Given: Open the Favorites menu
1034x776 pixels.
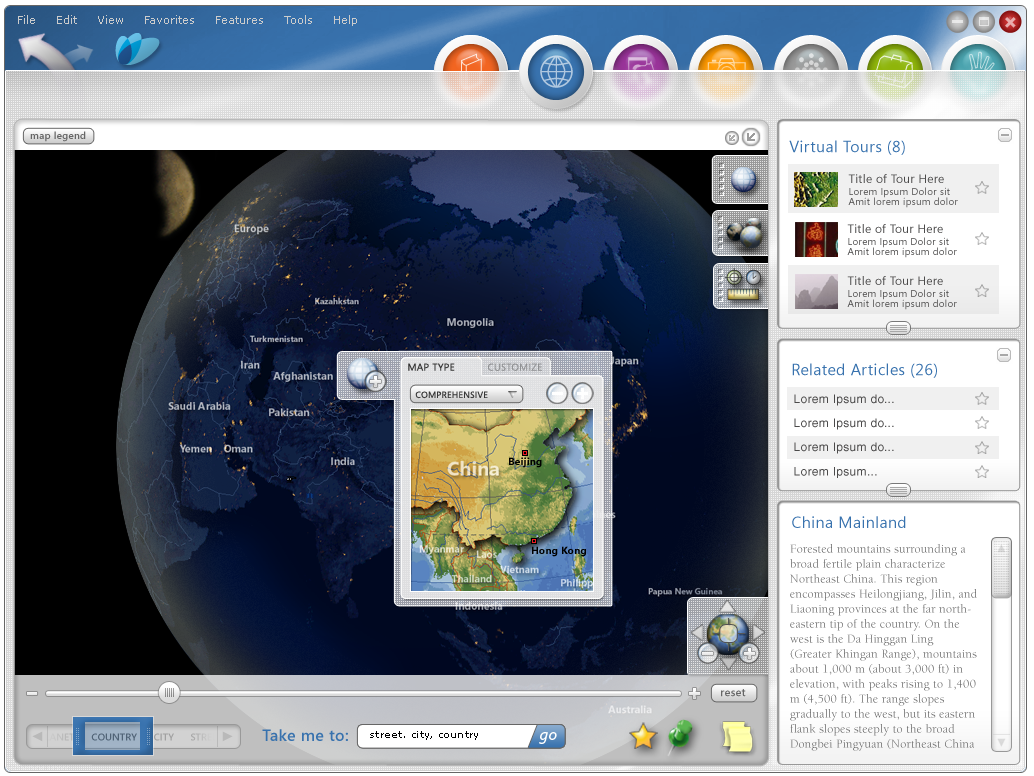Looking at the screenshot, I should 169,20.
